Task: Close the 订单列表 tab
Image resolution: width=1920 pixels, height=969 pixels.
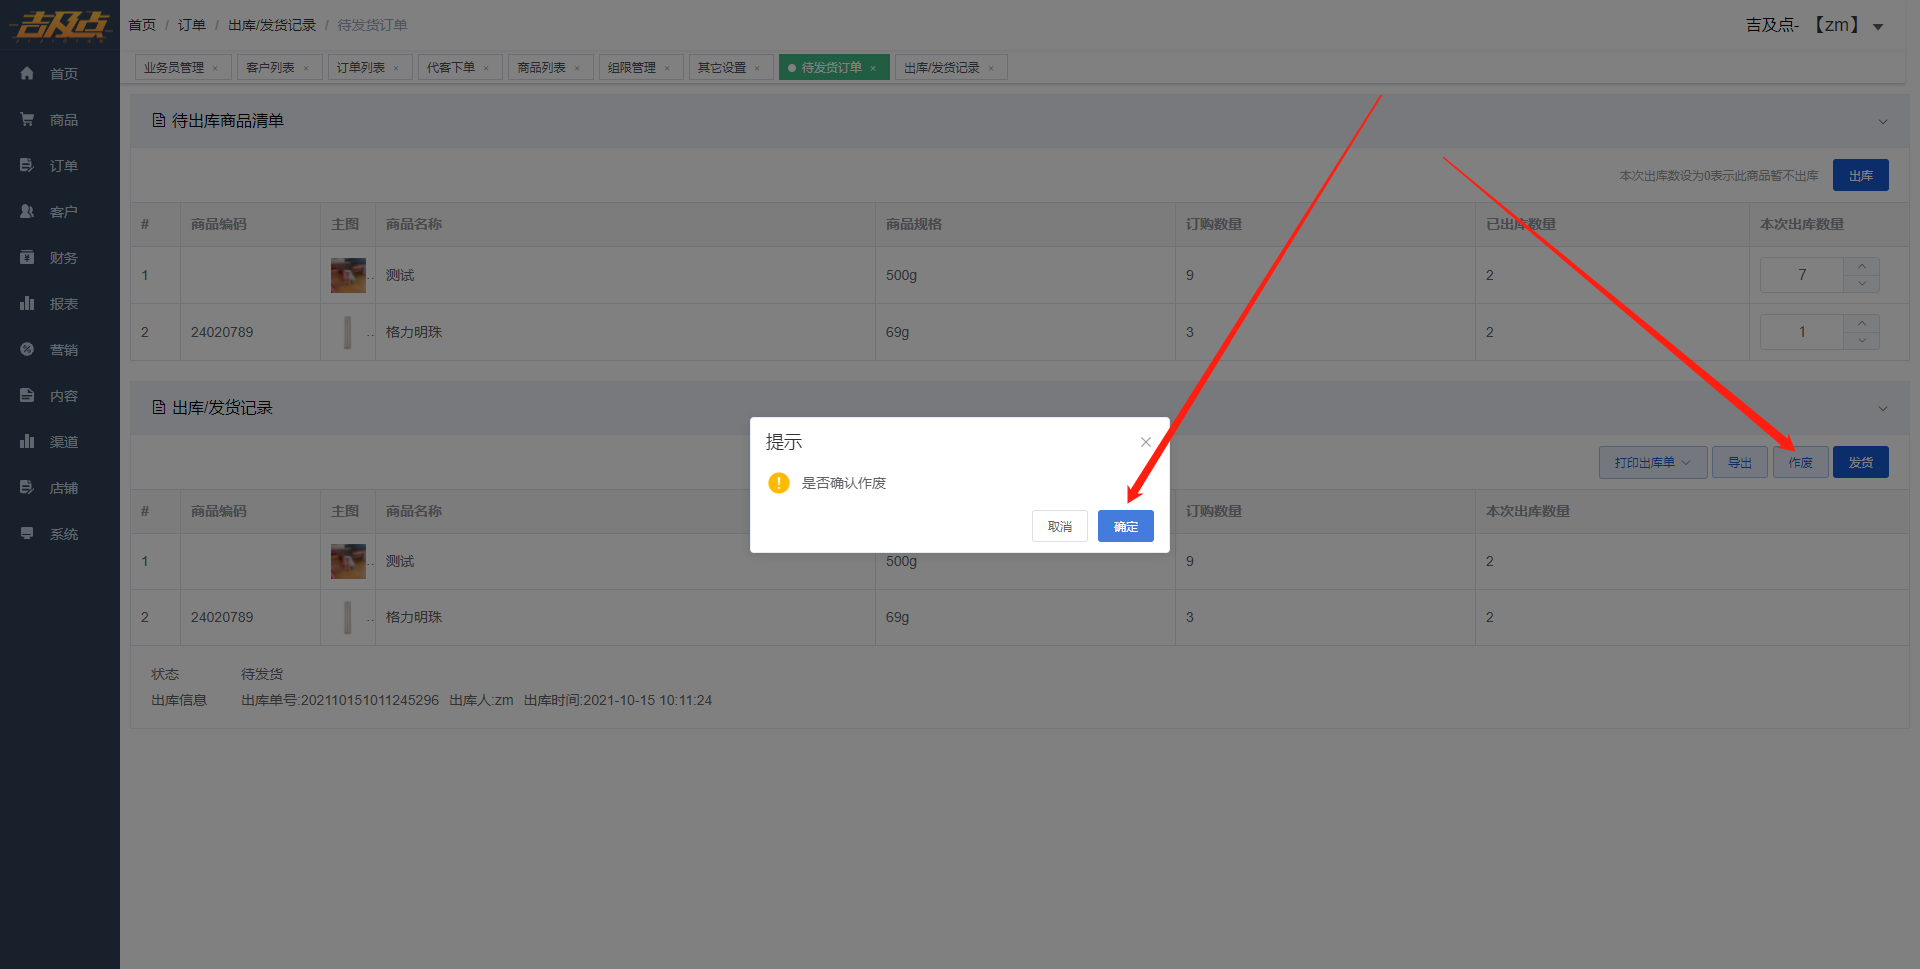Action: point(396,68)
